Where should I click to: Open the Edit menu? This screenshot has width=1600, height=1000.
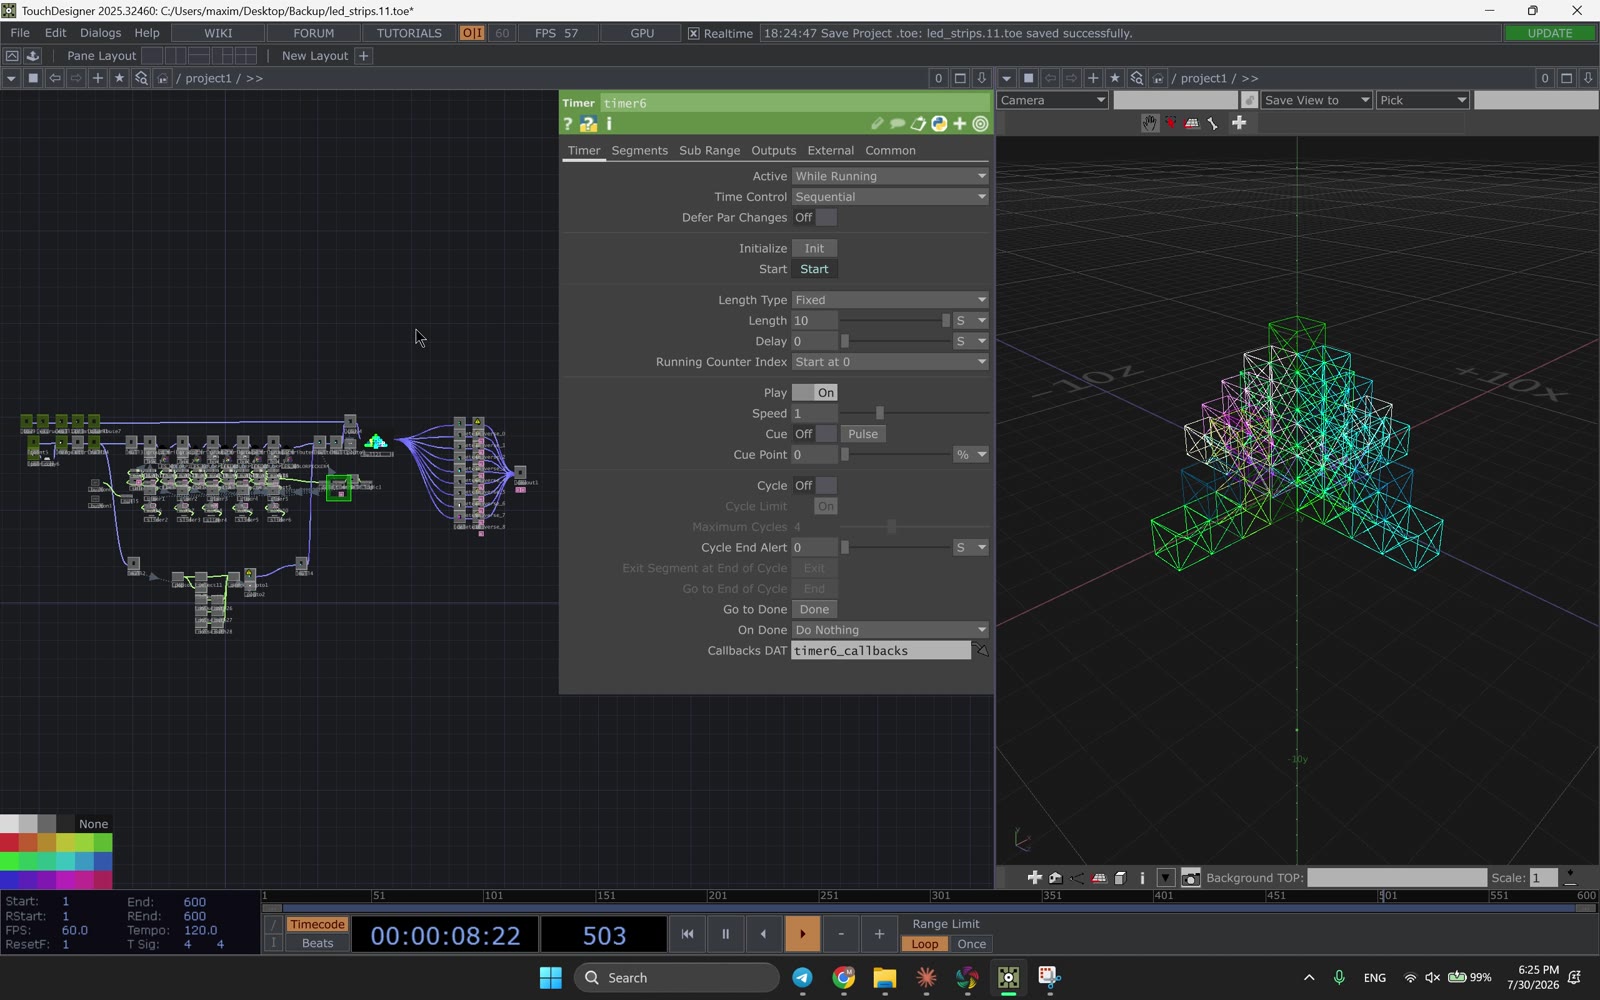coord(55,33)
